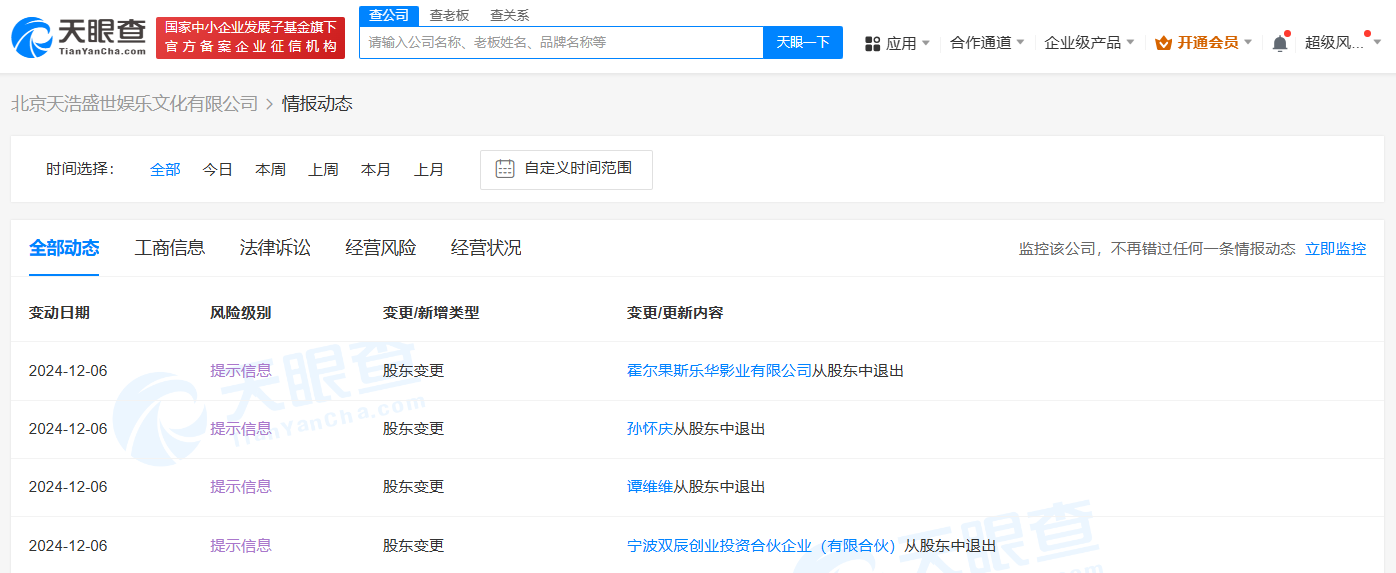This screenshot has width=1396, height=573.
Task: Click the breadcrumb arrow separator
Action: click(270, 104)
